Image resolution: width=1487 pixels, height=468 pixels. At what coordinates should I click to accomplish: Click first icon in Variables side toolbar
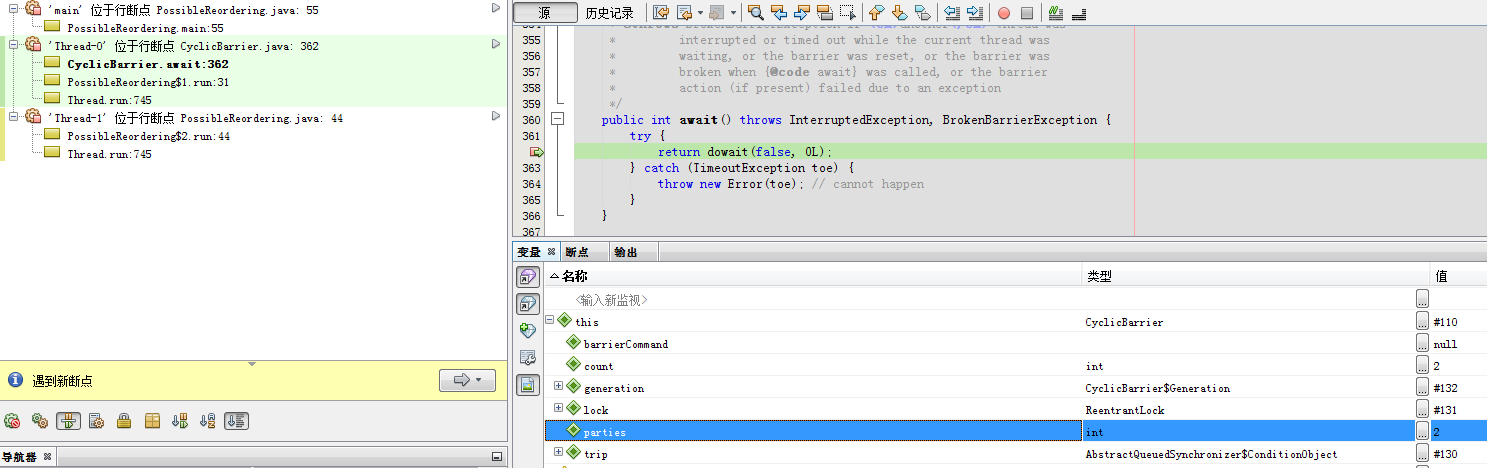pos(528,276)
